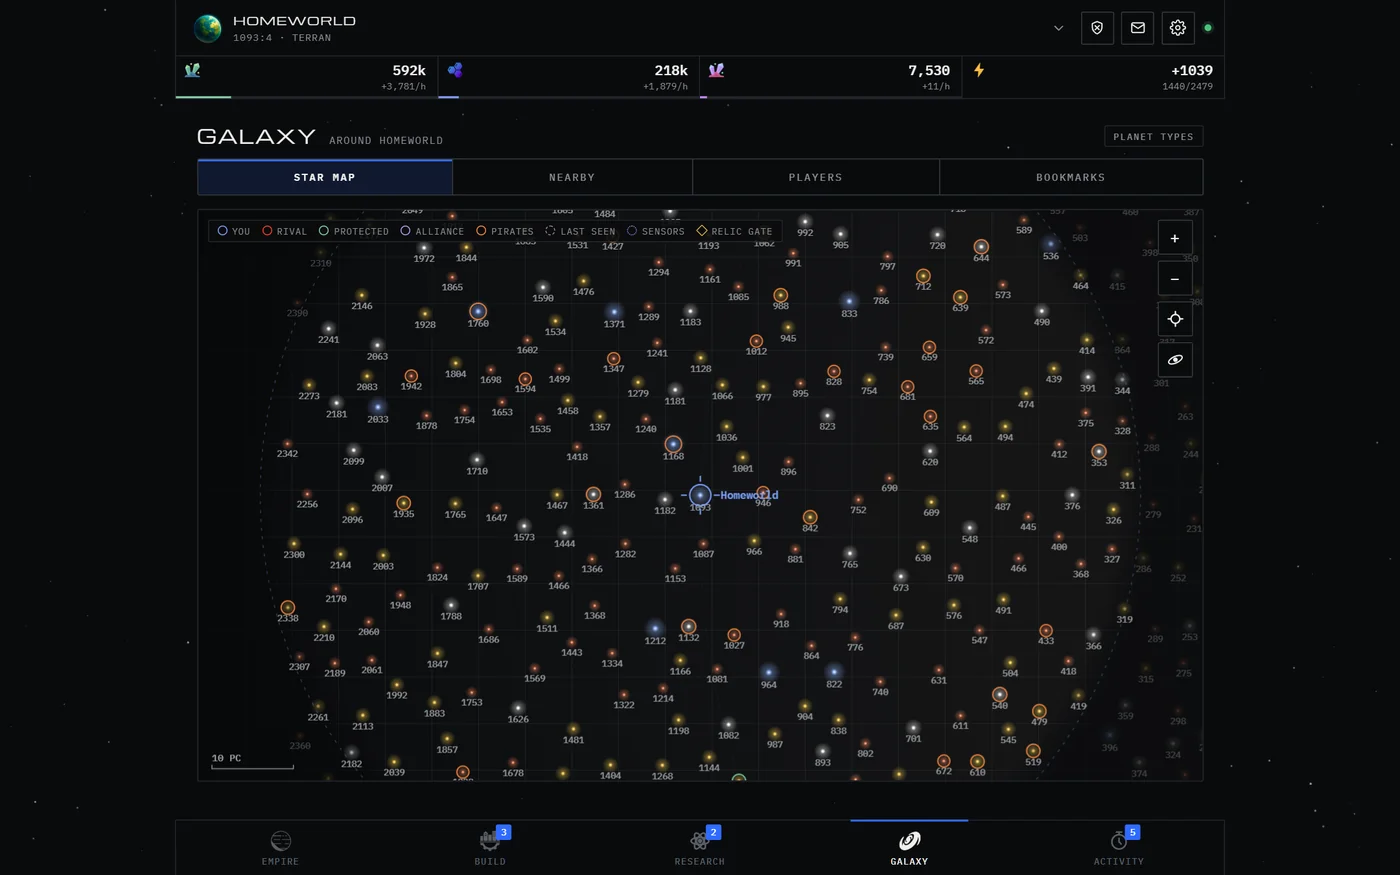The width and height of the screenshot is (1400, 875).
Task: Go to the Empire section
Action: pos(281,847)
